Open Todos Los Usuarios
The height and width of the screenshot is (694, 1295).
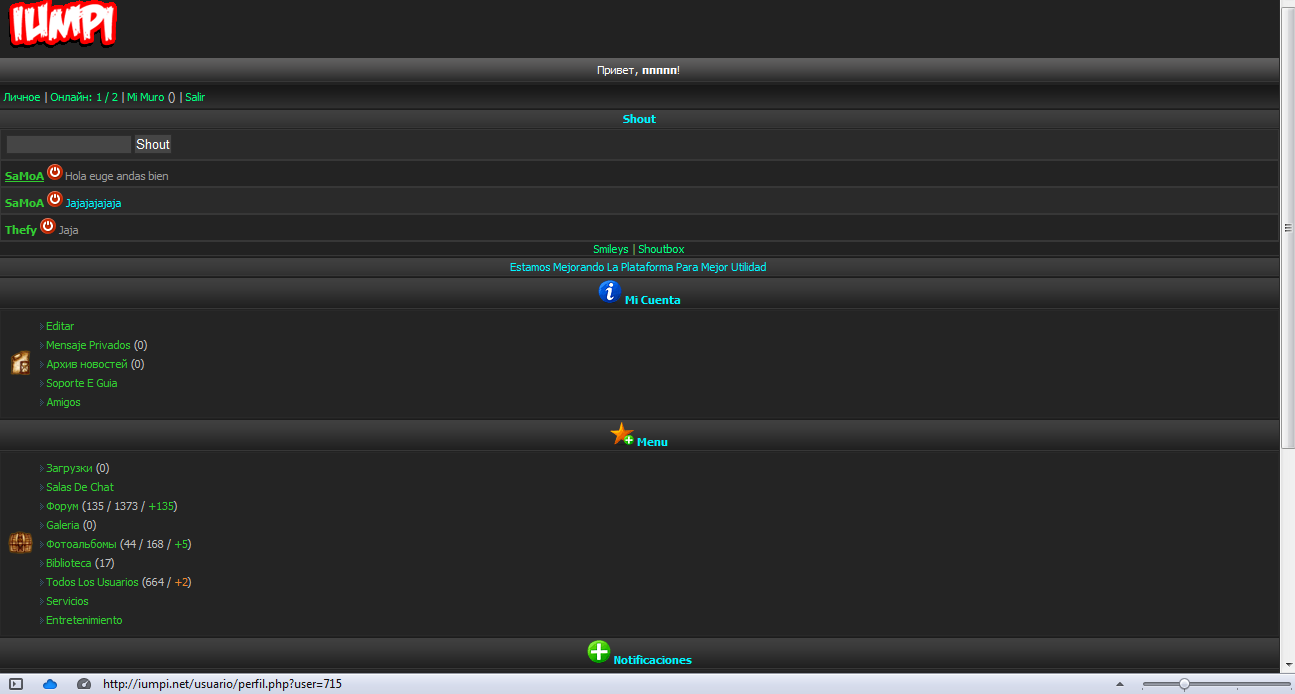click(92, 582)
